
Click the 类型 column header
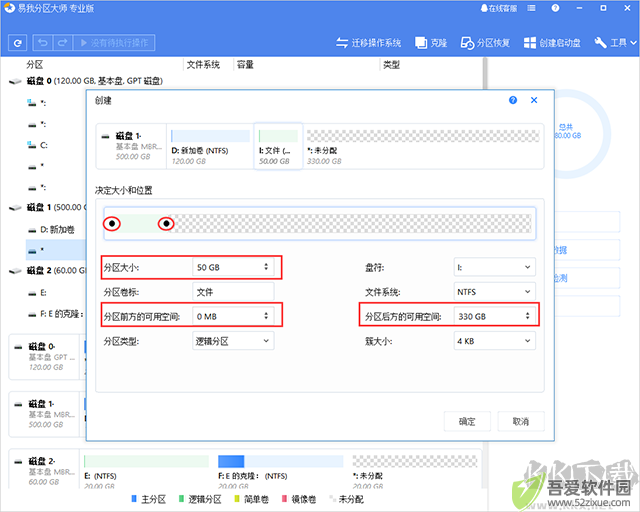pos(391,65)
